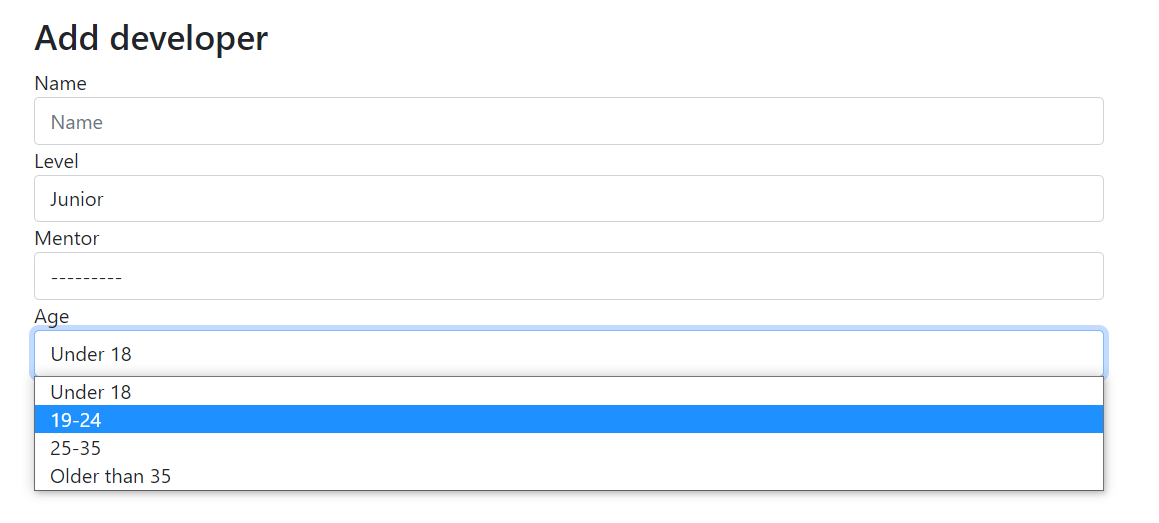Select Older than 35 option
This screenshot has width=1159, height=523.
point(568,476)
